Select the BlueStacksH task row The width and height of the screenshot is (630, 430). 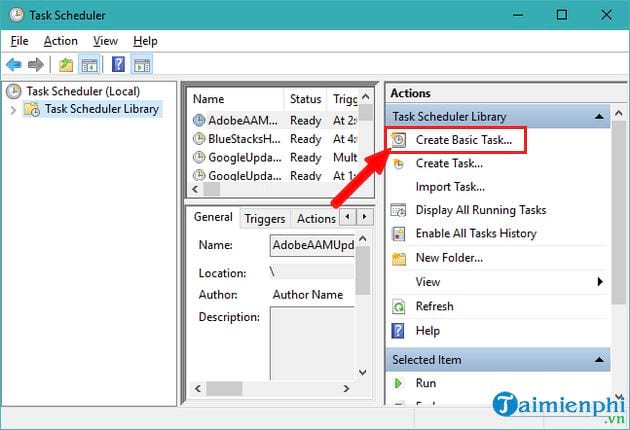tap(275, 139)
